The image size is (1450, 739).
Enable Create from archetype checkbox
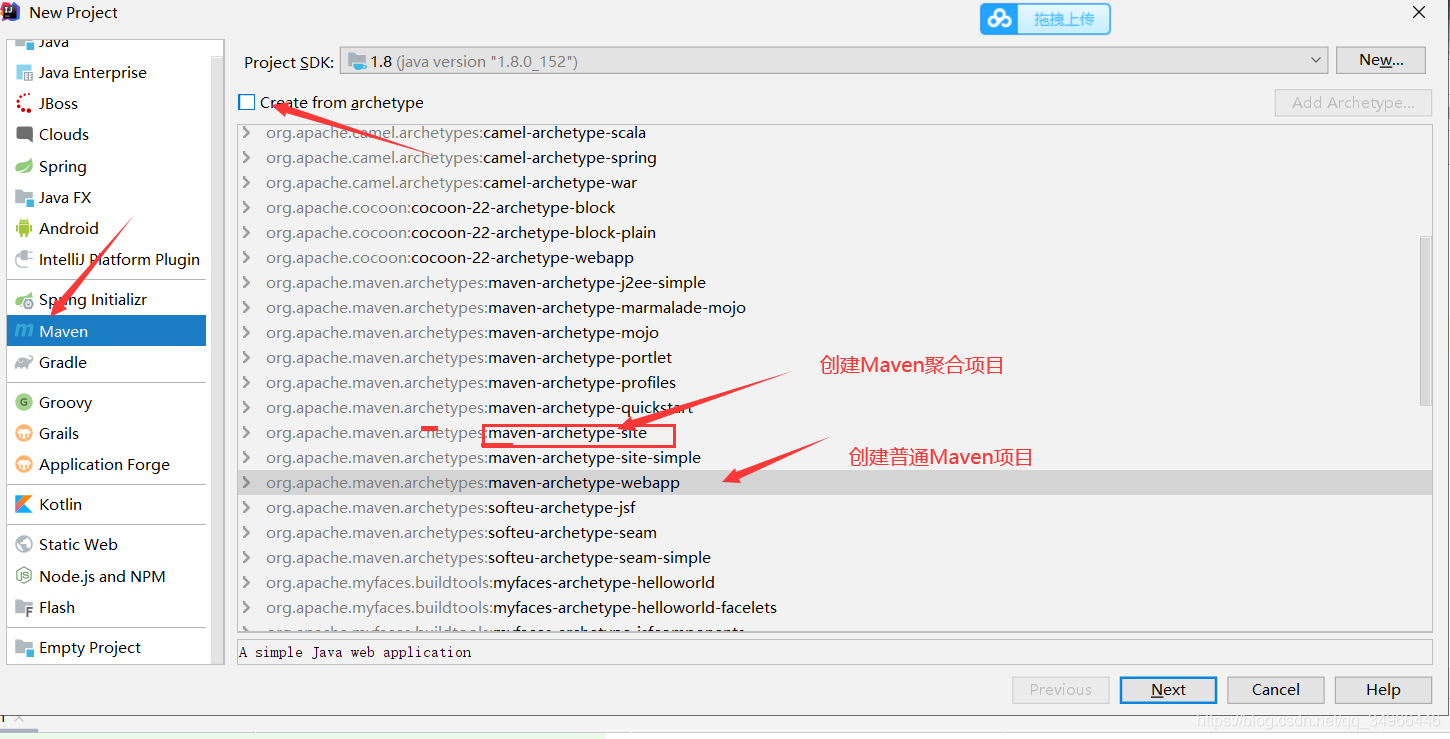(x=247, y=102)
